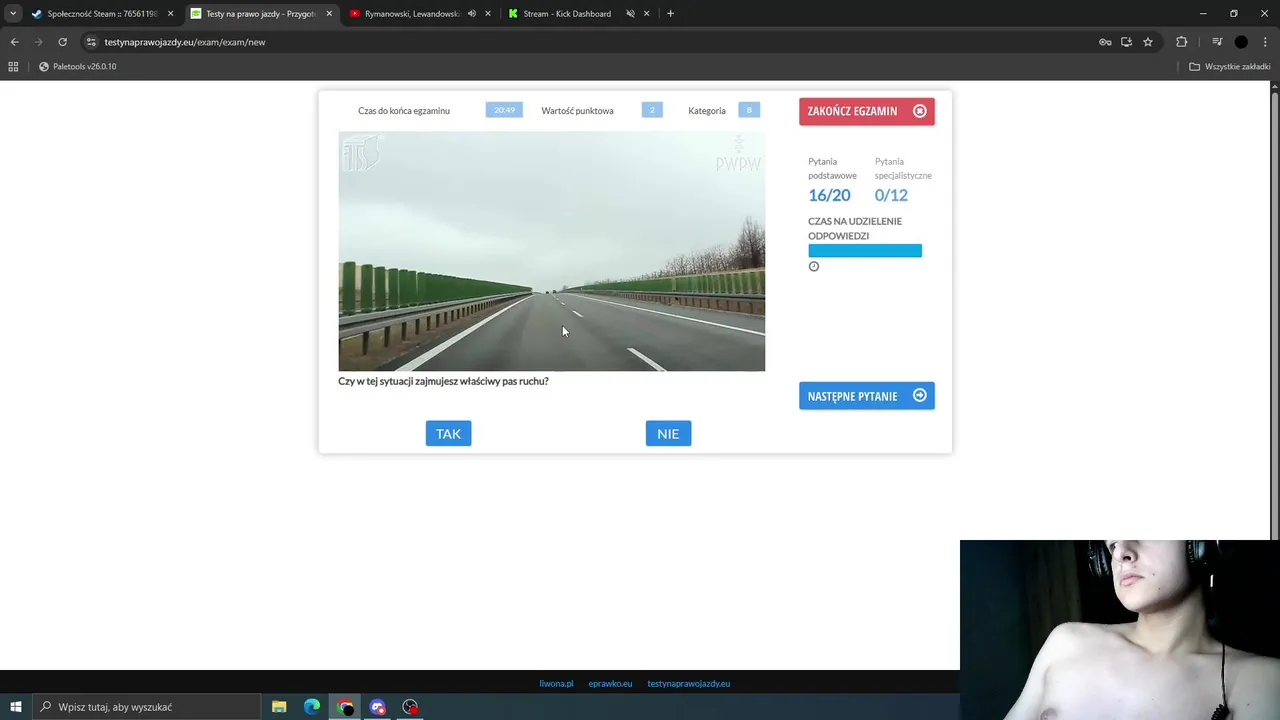The height and width of the screenshot is (720, 1280).
Task: Click the Wartość punktowa value badge
Action: (x=652, y=110)
